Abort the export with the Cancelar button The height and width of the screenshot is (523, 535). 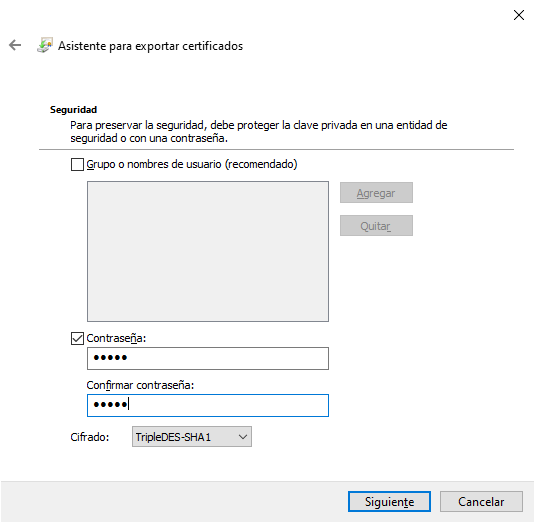(481, 502)
